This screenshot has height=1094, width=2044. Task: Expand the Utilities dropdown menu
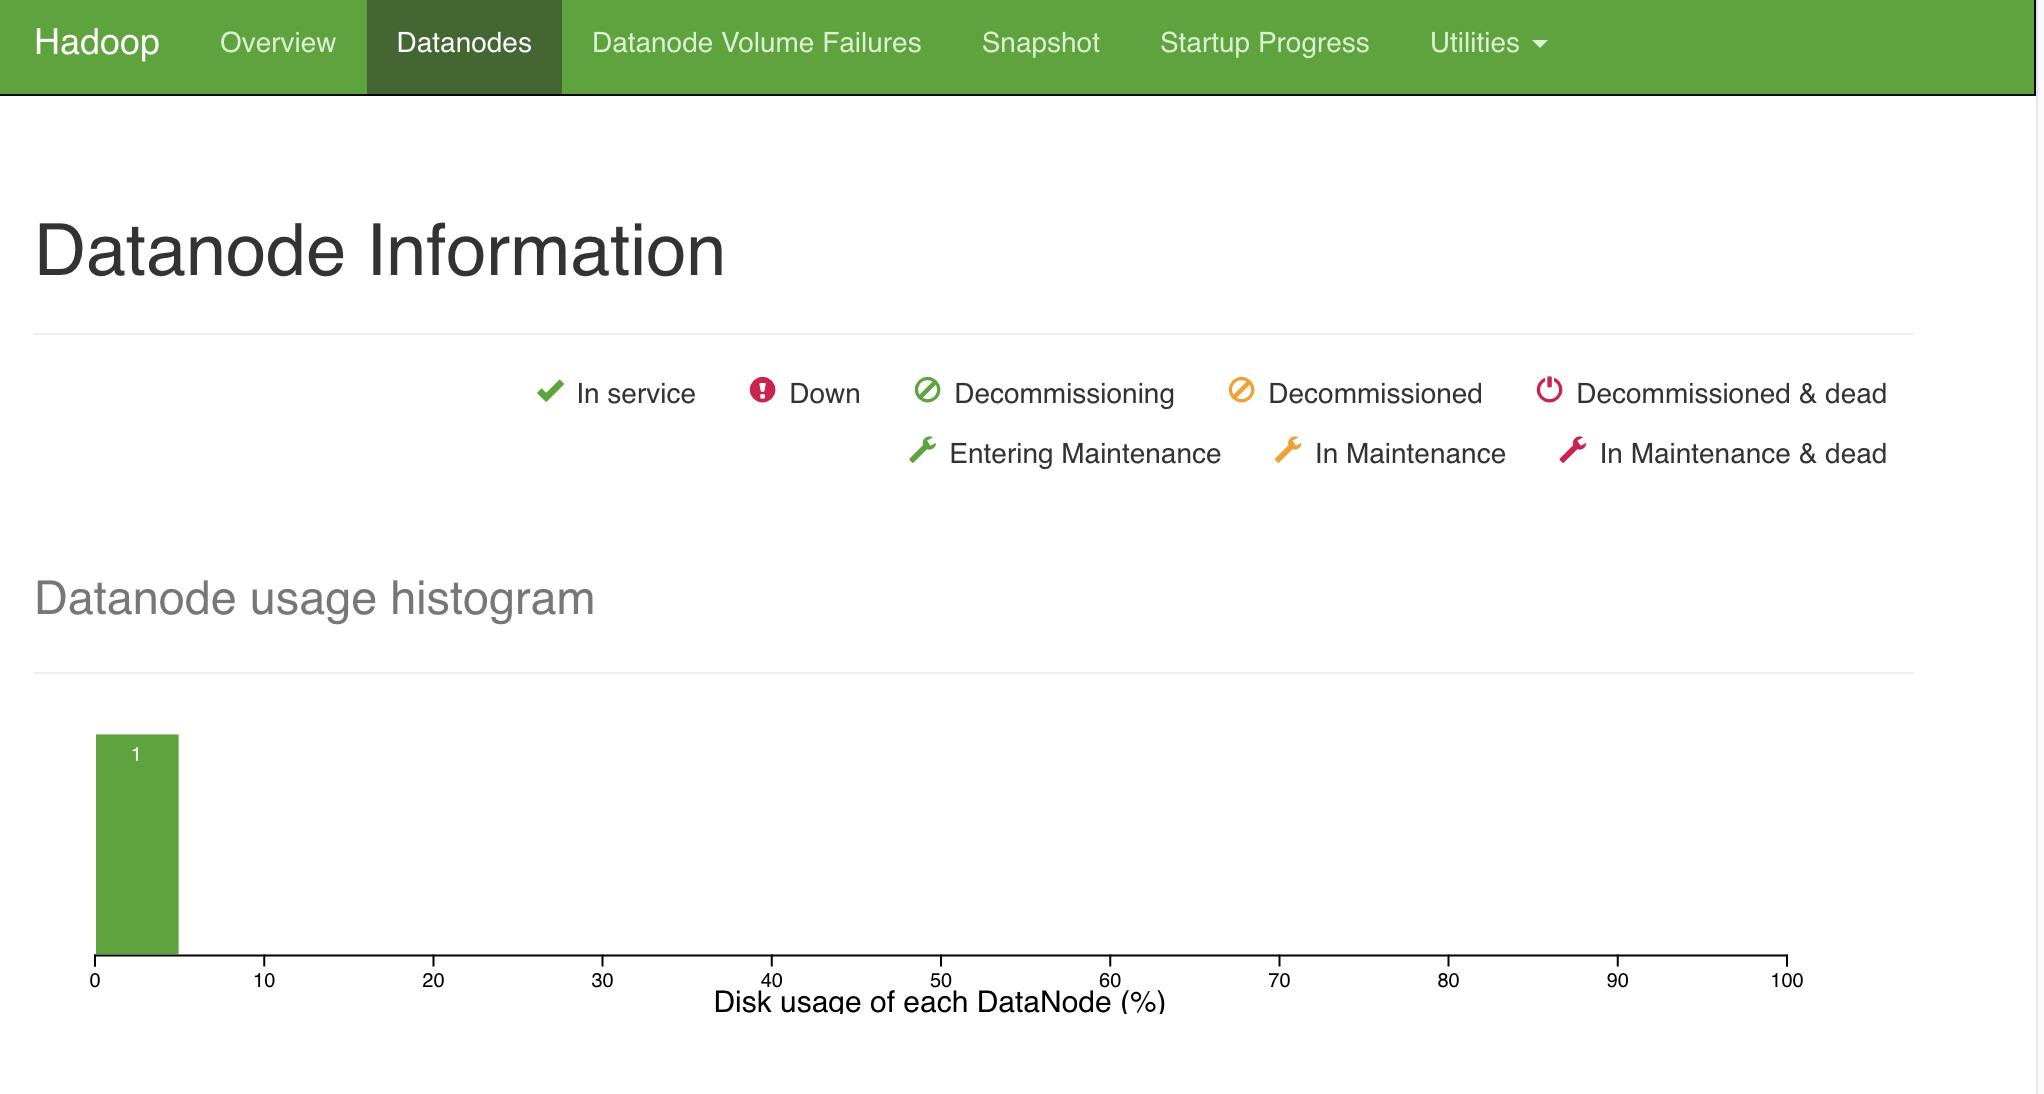(x=1488, y=43)
